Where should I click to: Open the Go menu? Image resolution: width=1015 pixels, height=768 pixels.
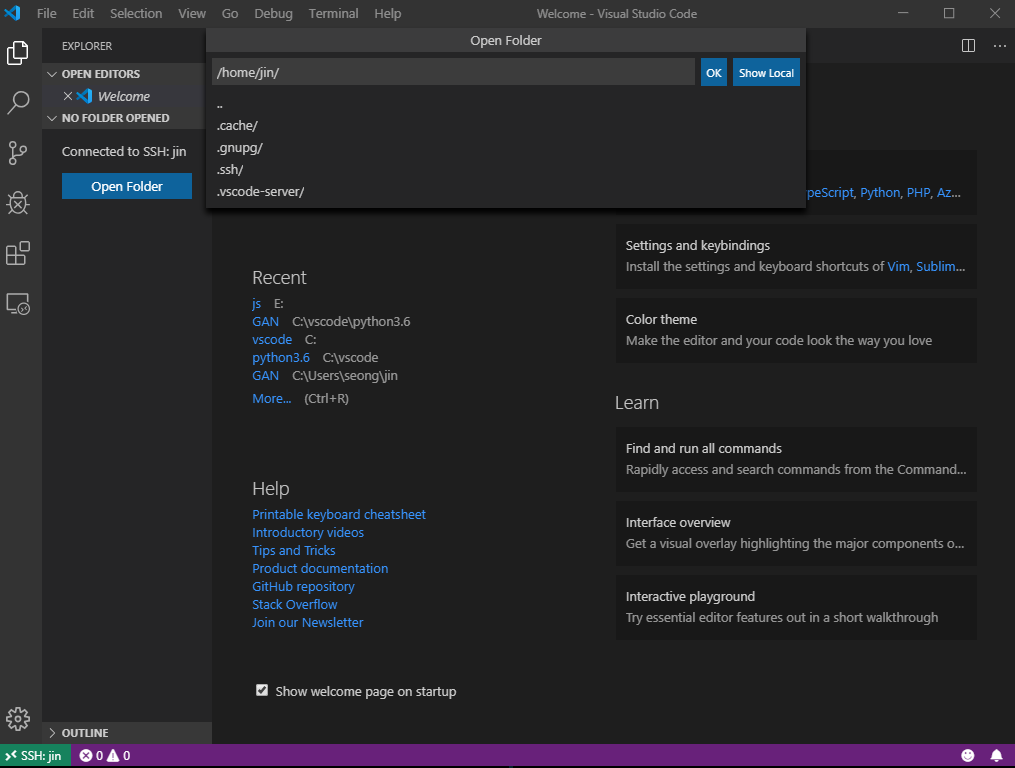230,13
